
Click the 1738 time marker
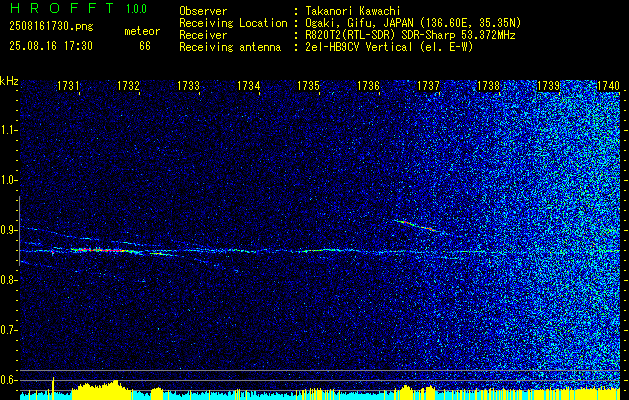click(x=488, y=85)
